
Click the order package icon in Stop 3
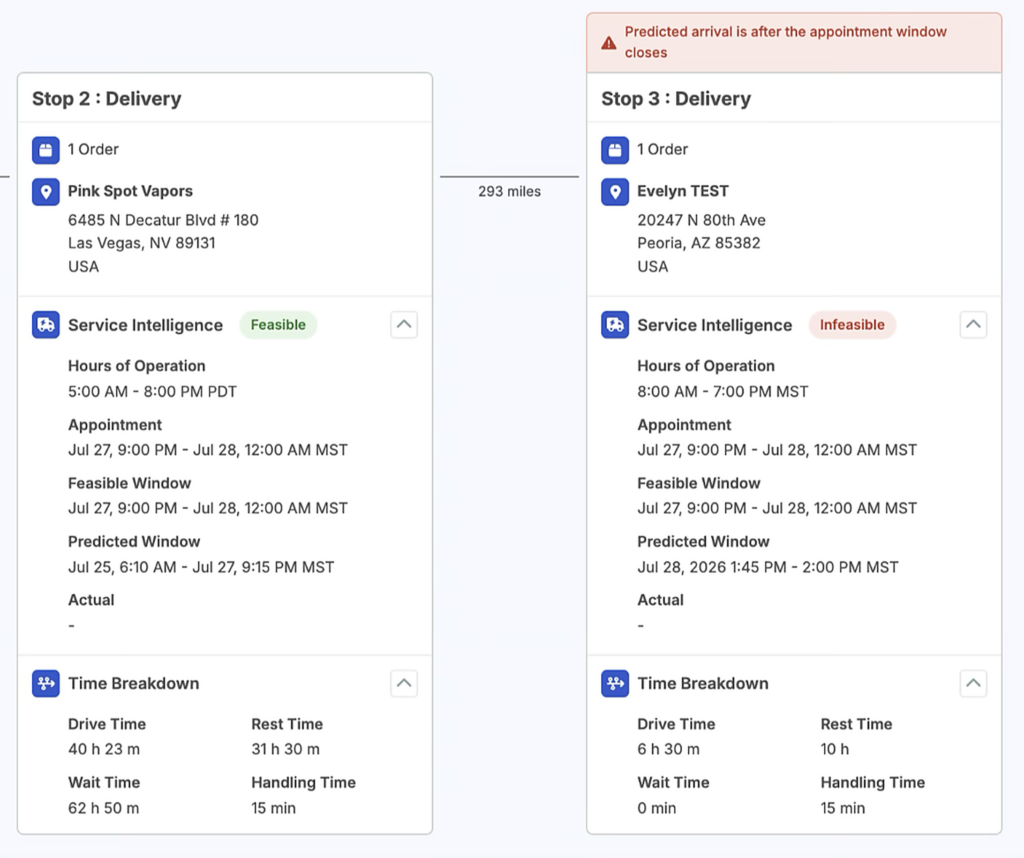pos(615,150)
